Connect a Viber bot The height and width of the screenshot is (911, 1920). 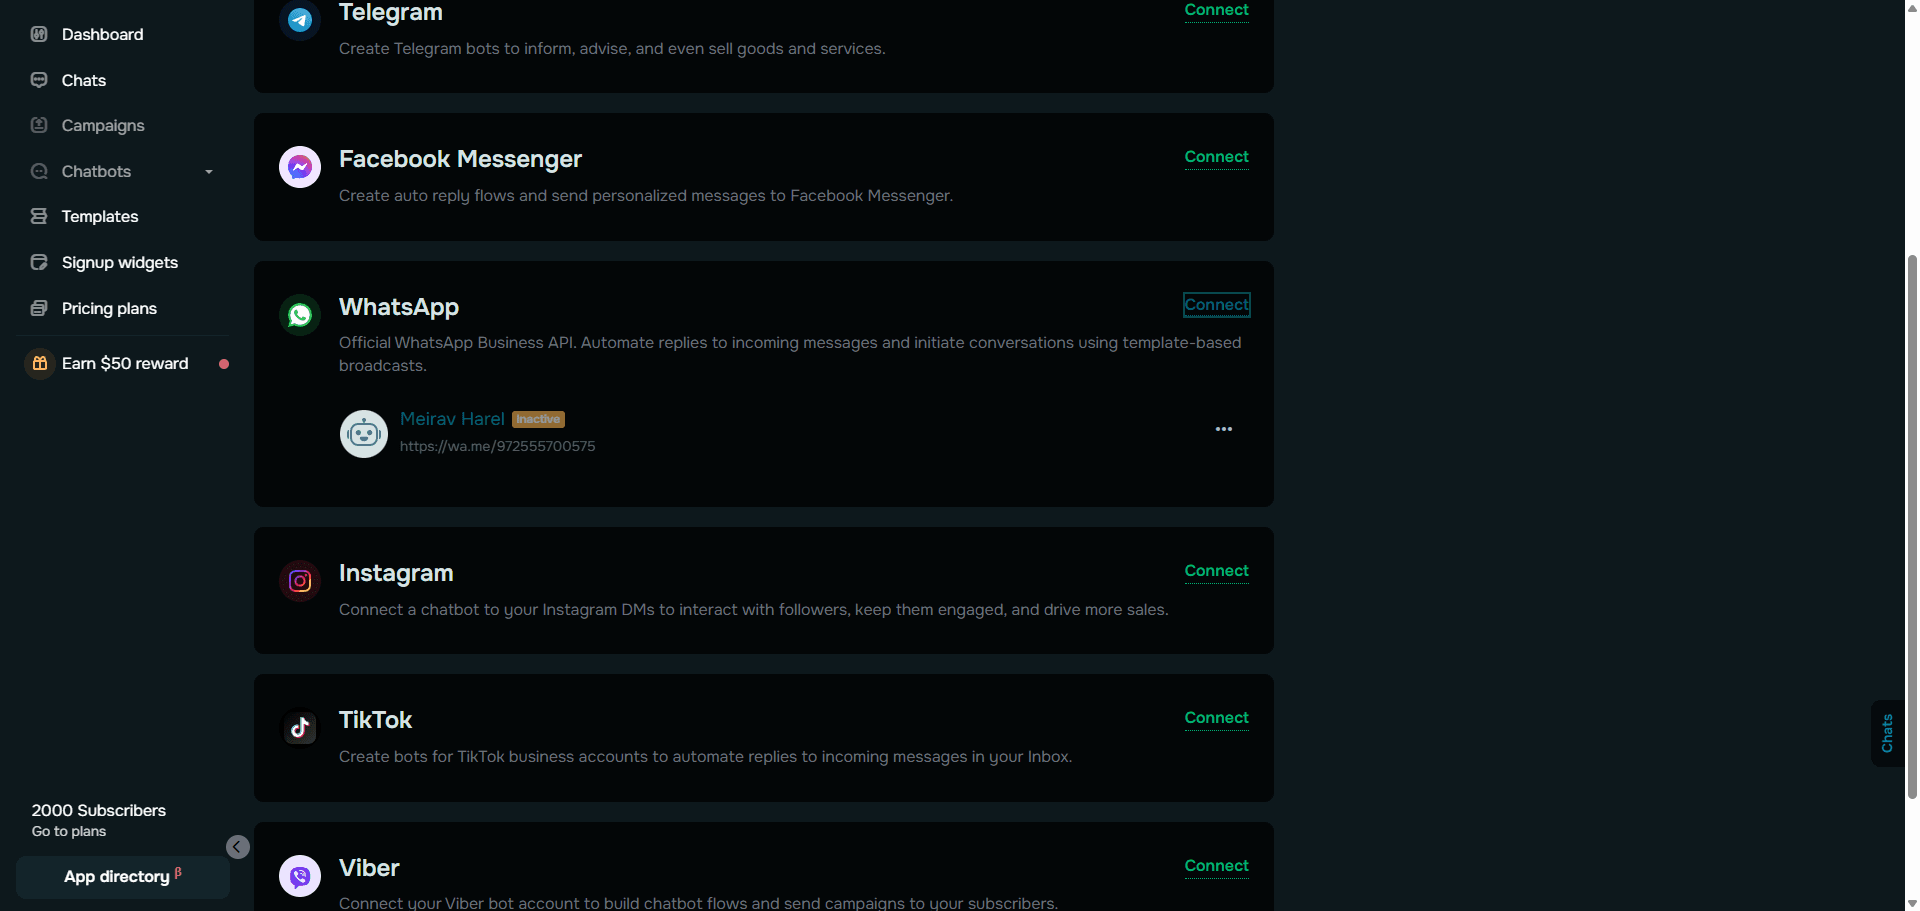[x=1217, y=866]
